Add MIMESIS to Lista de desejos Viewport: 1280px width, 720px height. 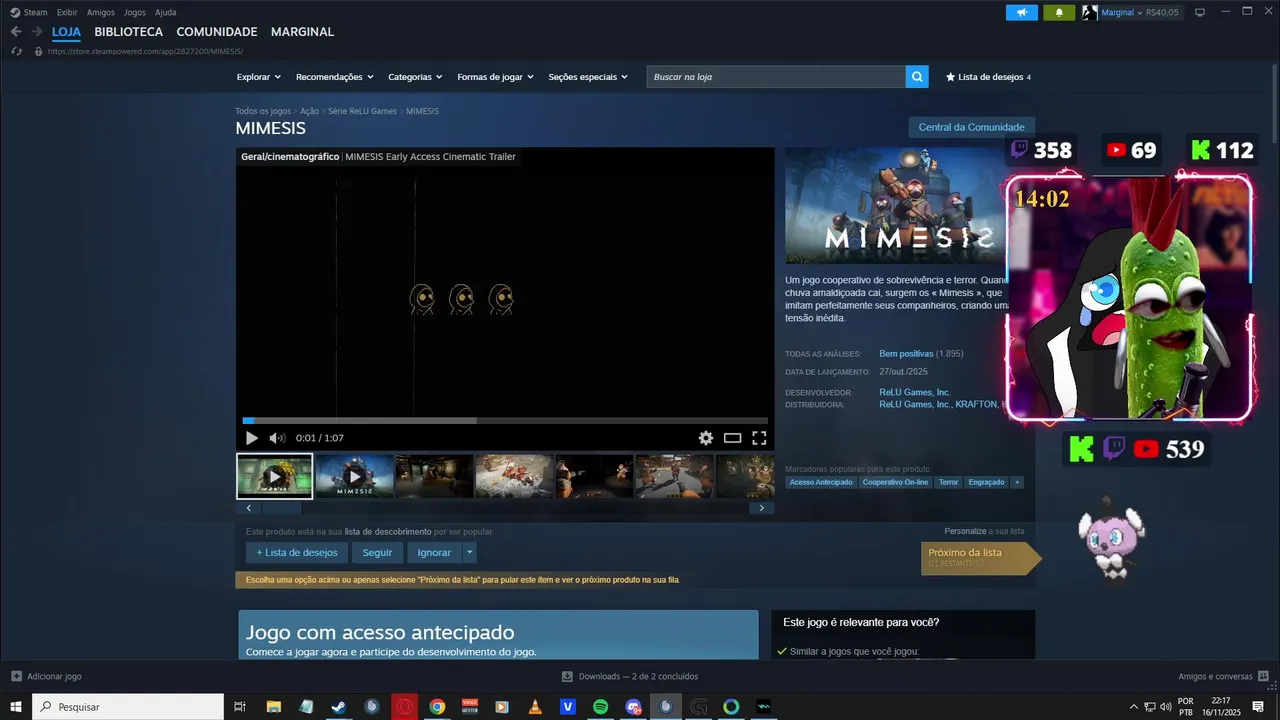tap(297, 552)
